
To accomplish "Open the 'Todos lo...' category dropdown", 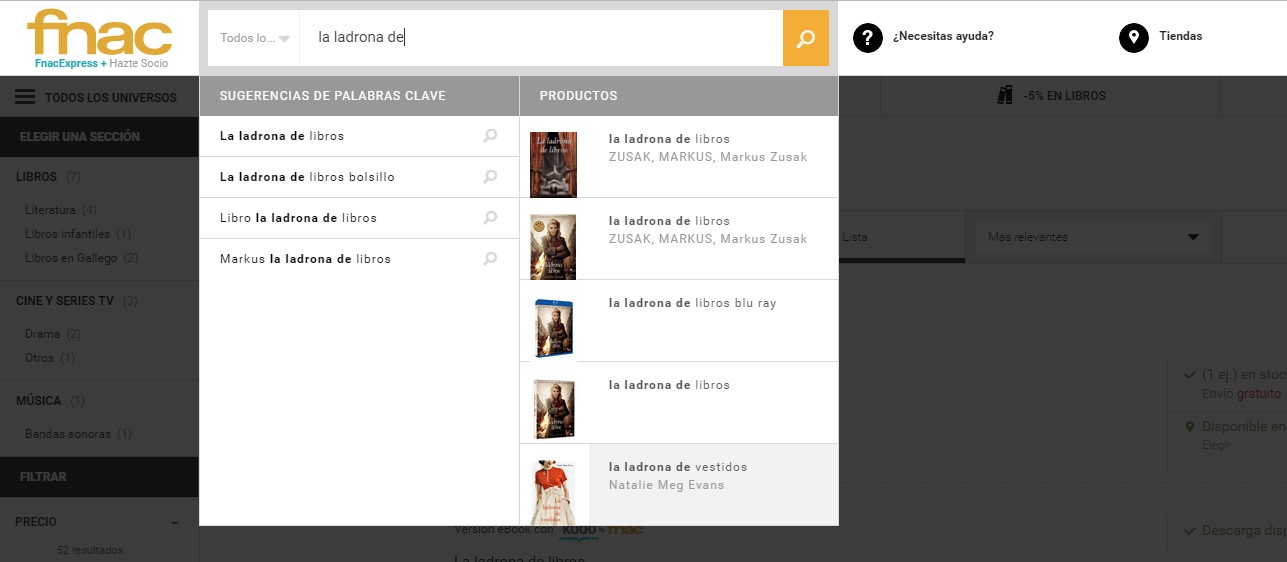I will (254, 38).
